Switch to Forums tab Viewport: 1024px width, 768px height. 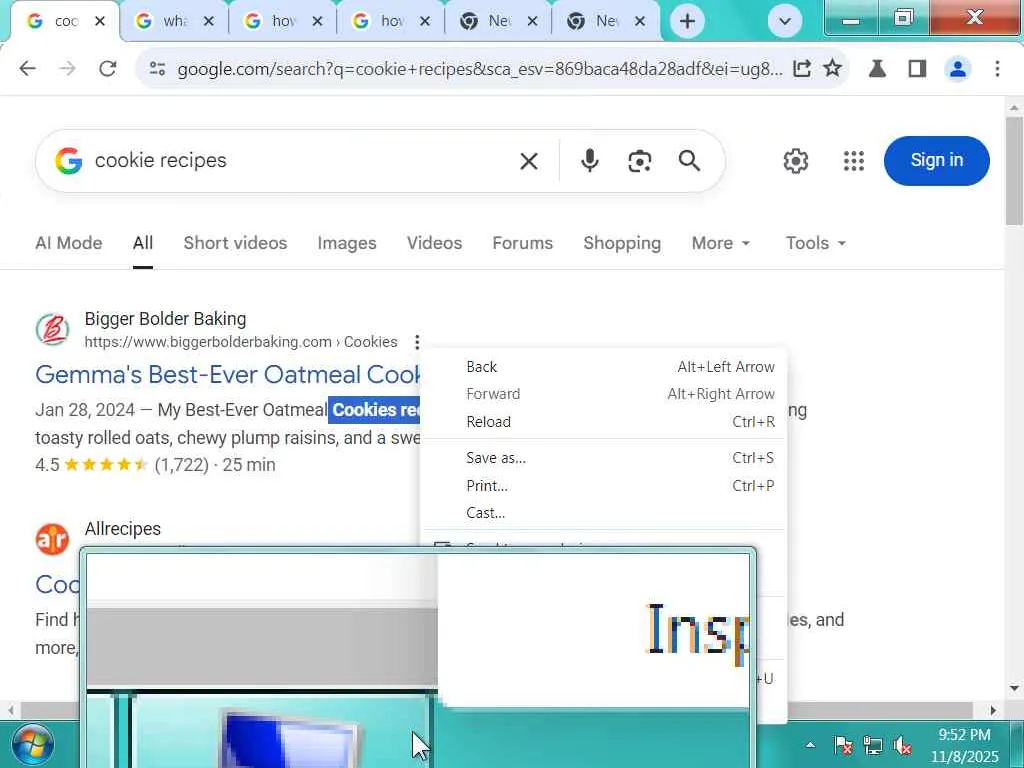coord(522,243)
